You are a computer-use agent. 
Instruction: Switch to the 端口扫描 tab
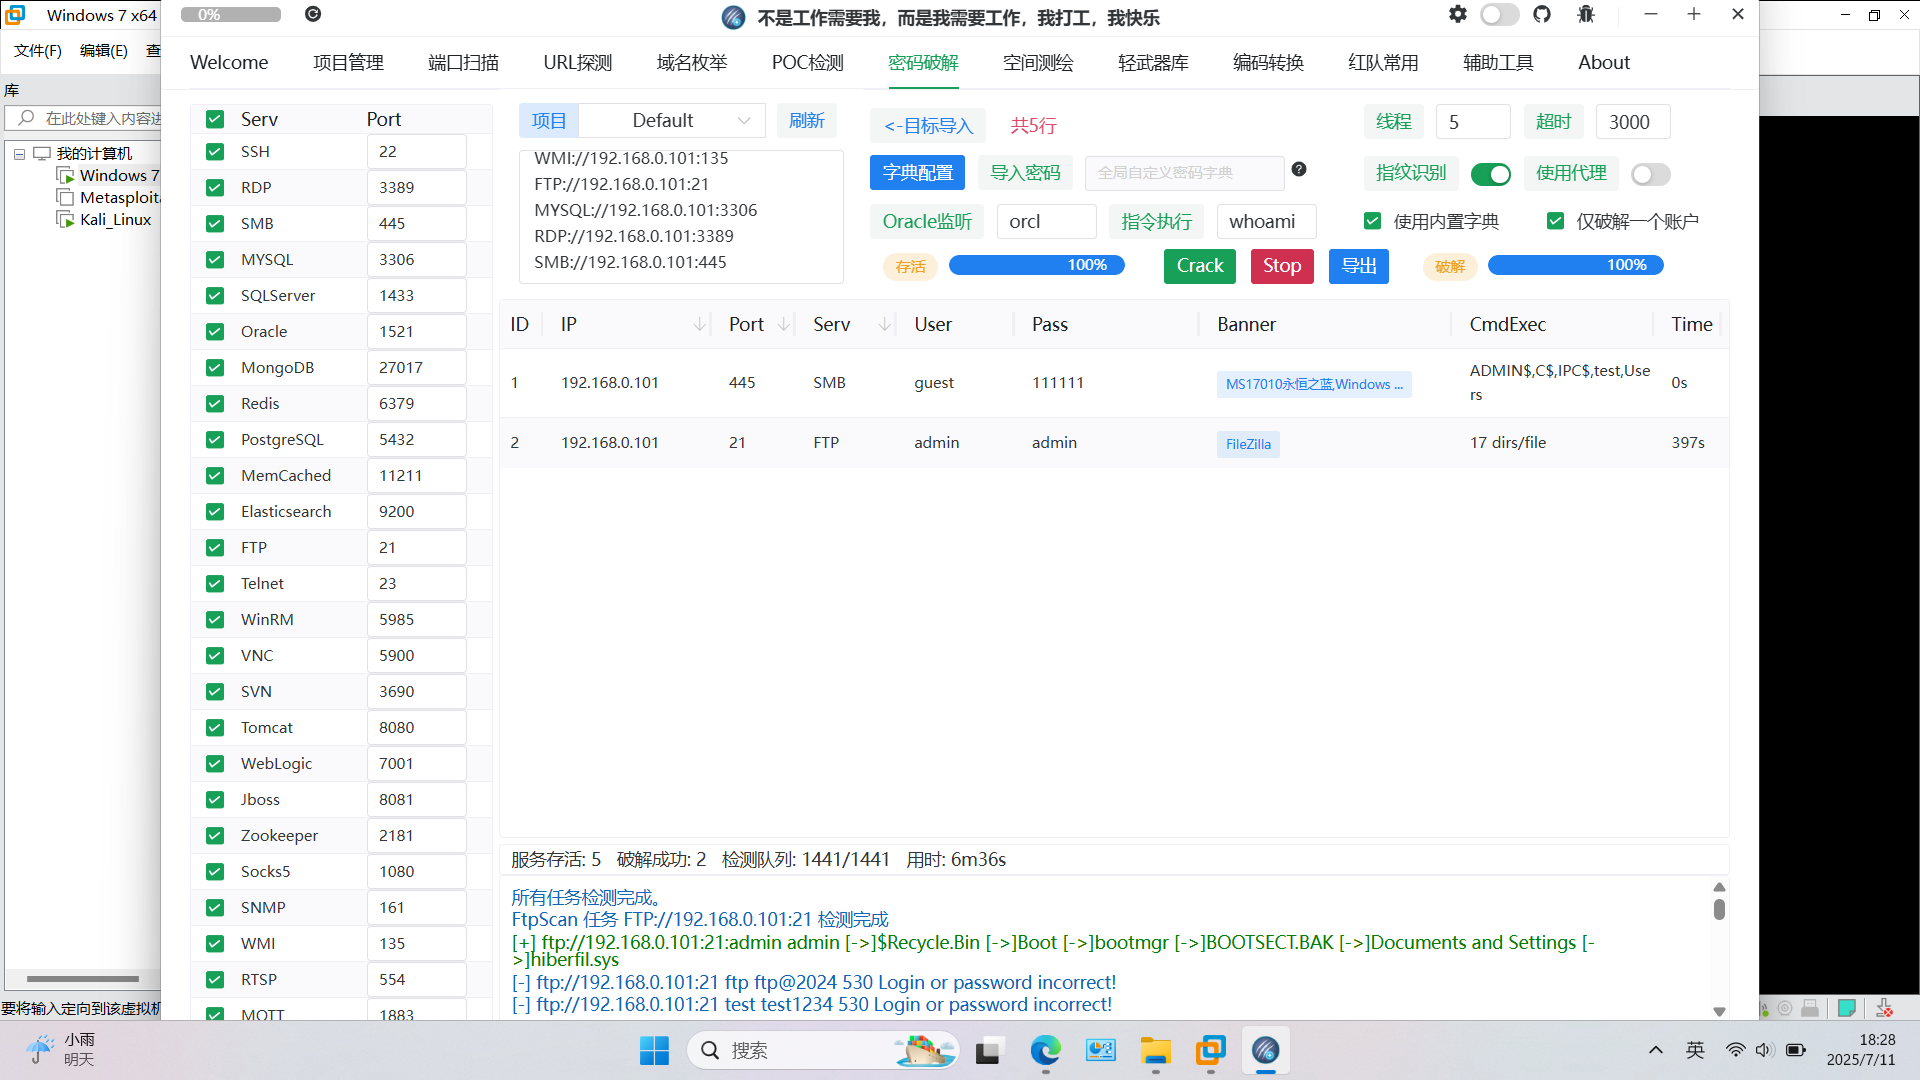462,62
